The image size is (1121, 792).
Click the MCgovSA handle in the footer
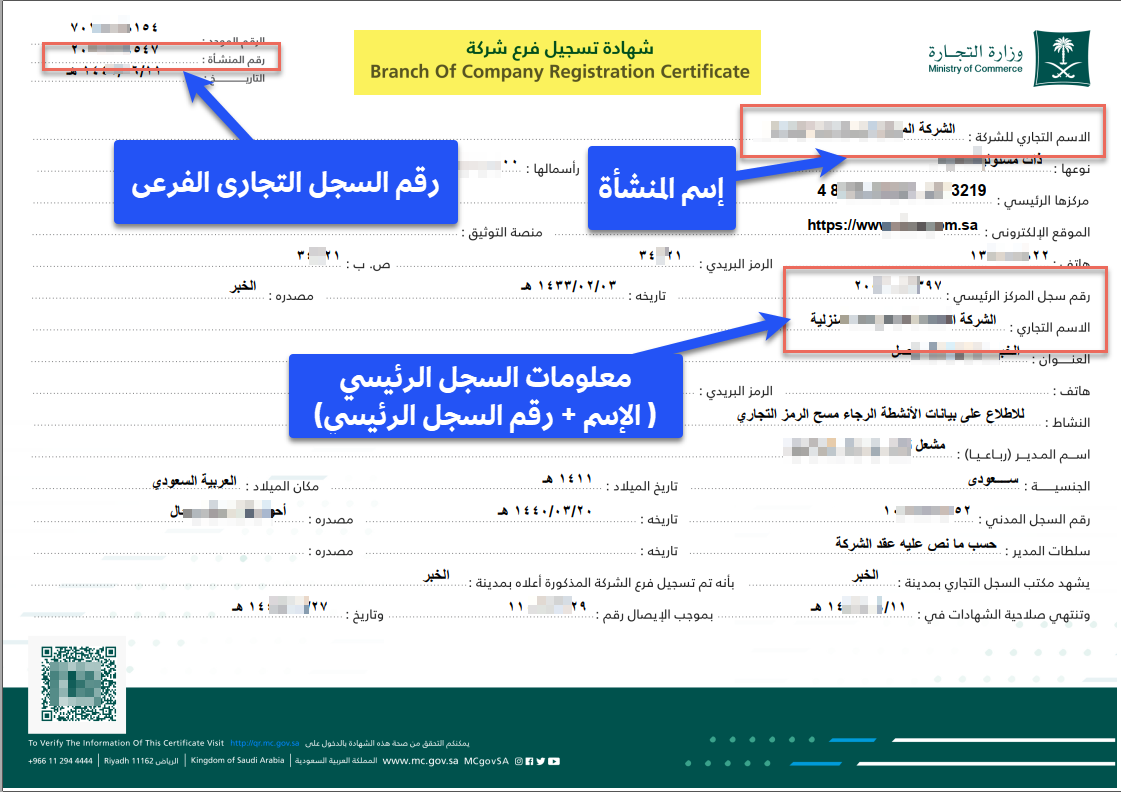[x=487, y=761]
